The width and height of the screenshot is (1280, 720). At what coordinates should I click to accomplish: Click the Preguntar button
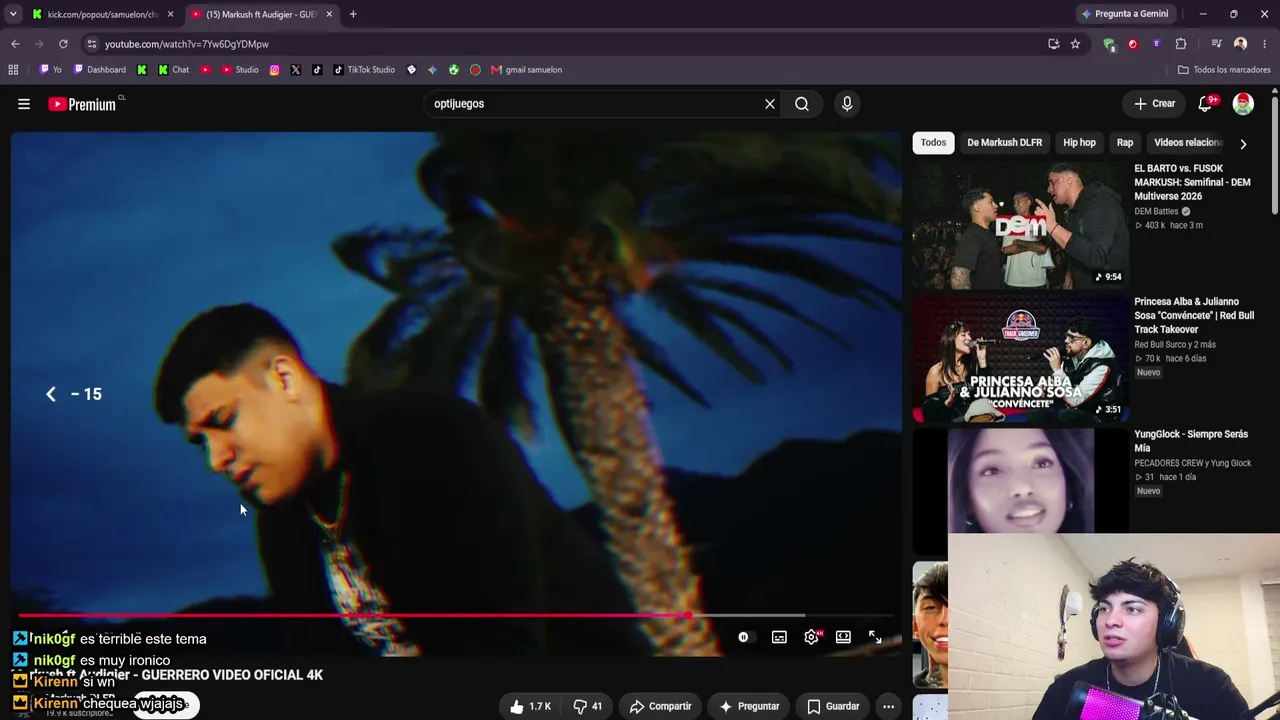(749, 706)
